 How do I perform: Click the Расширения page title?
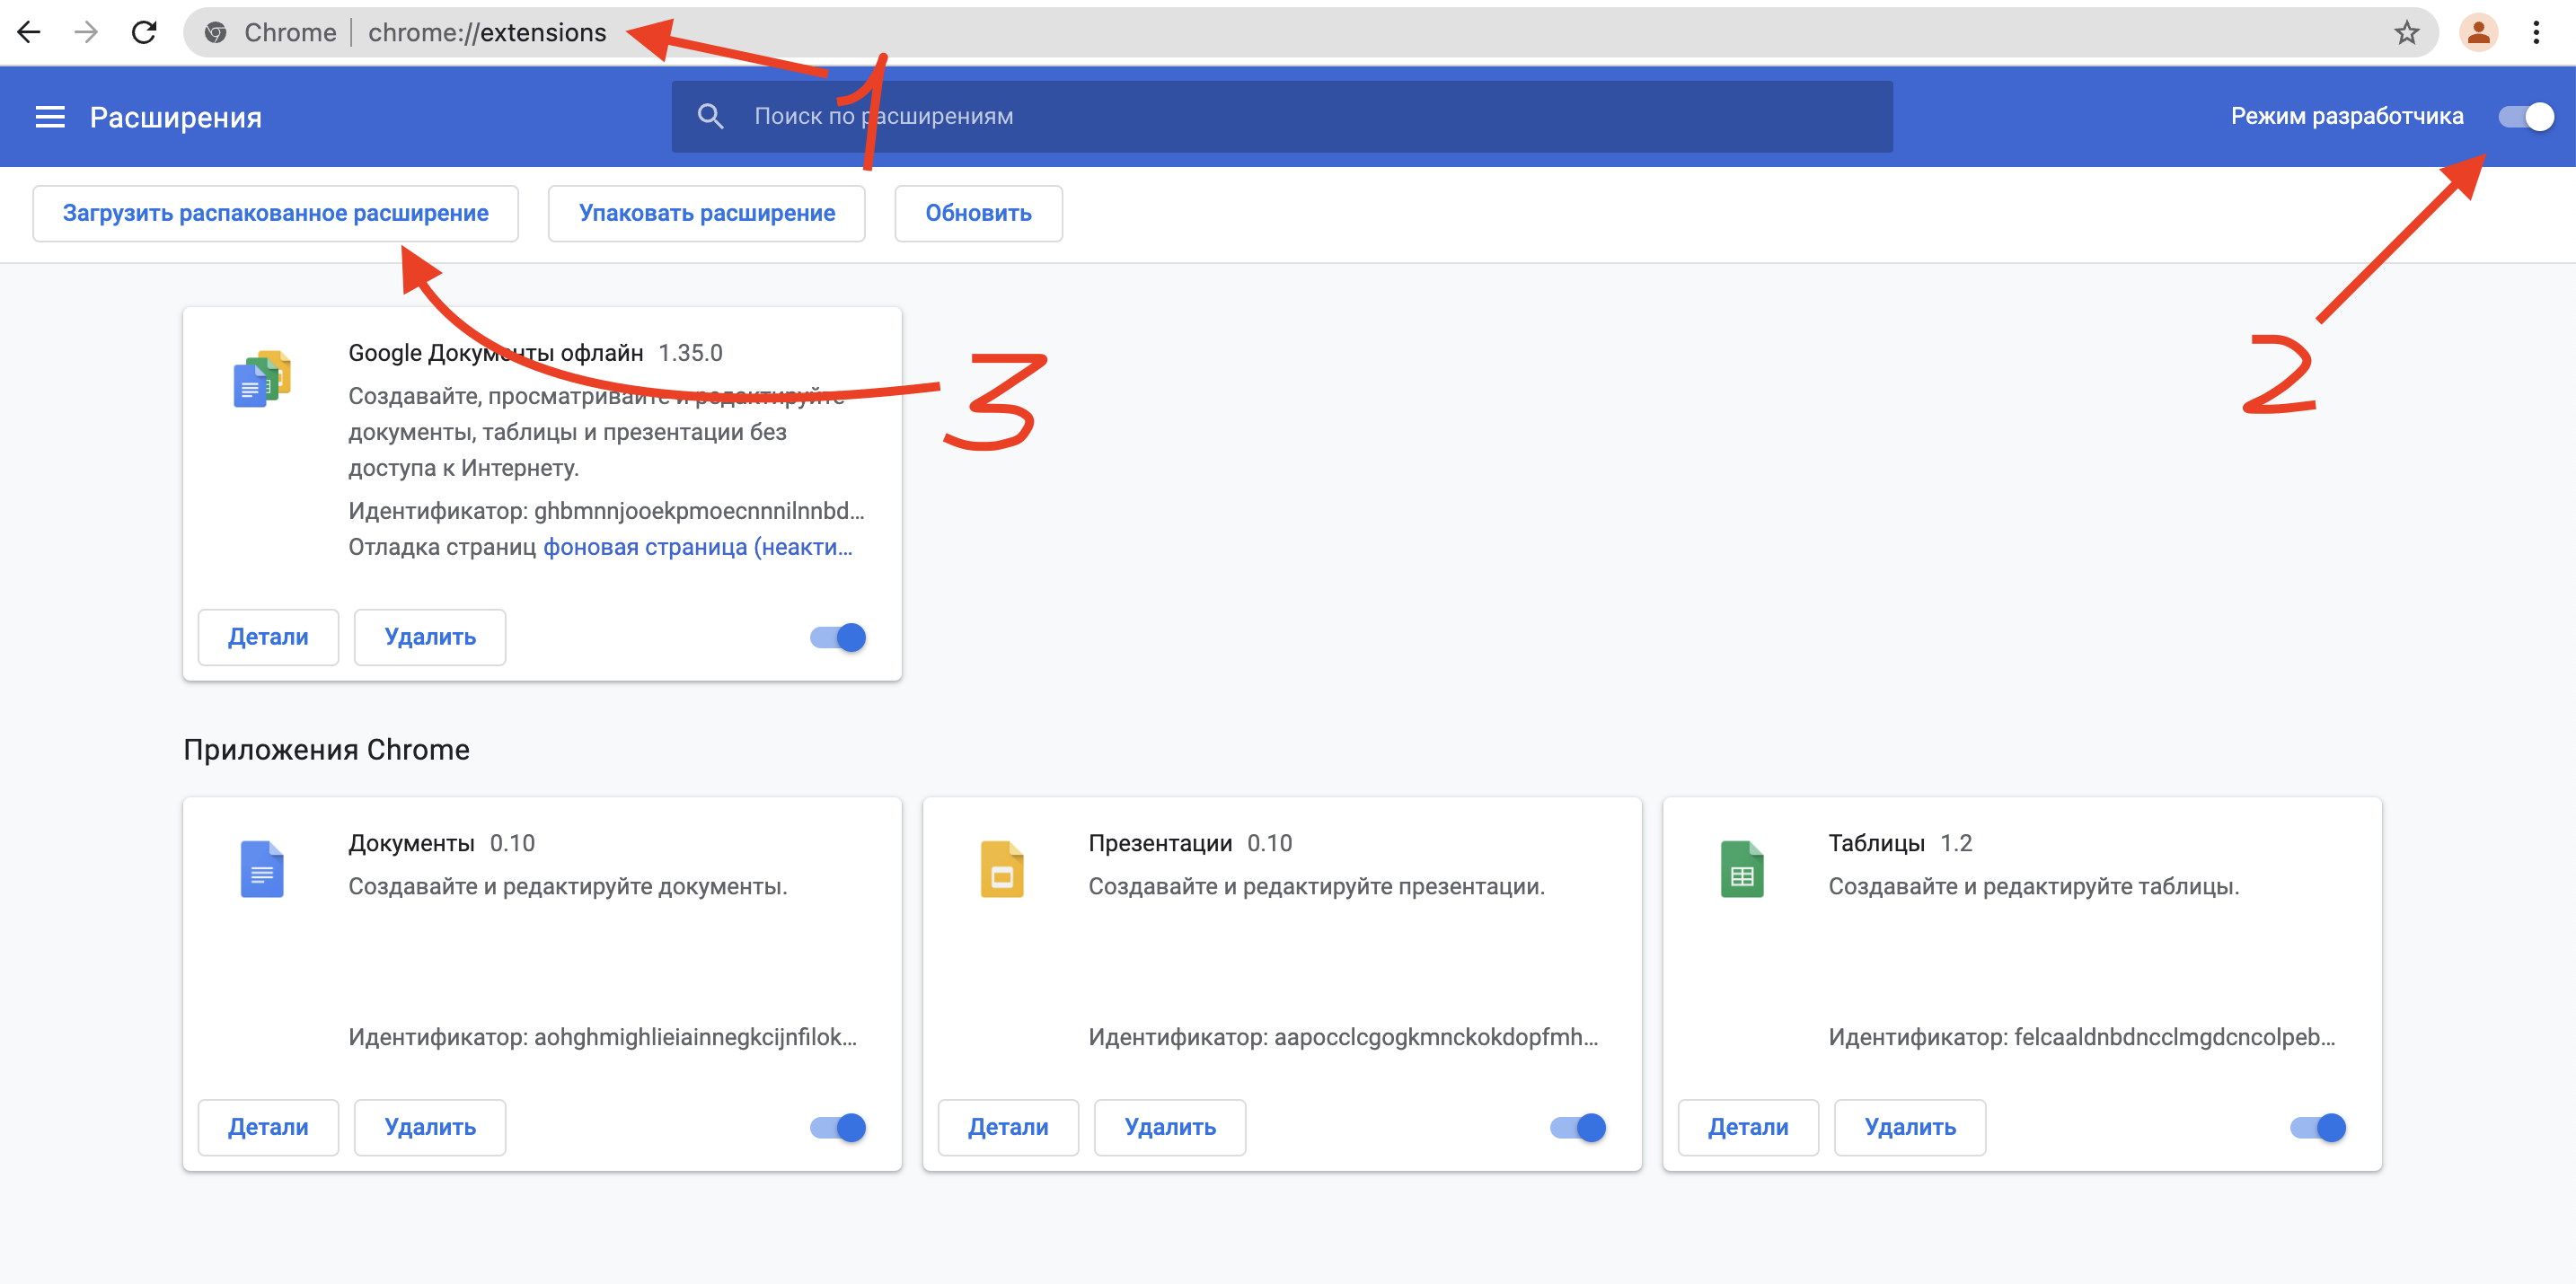pos(176,117)
